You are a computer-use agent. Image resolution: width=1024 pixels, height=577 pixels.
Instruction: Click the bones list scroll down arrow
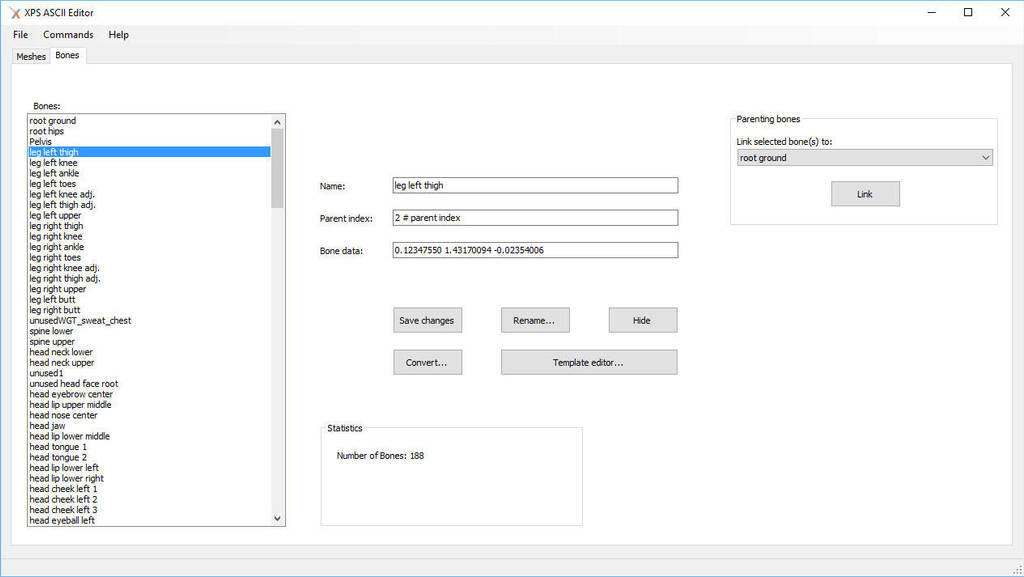278,518
